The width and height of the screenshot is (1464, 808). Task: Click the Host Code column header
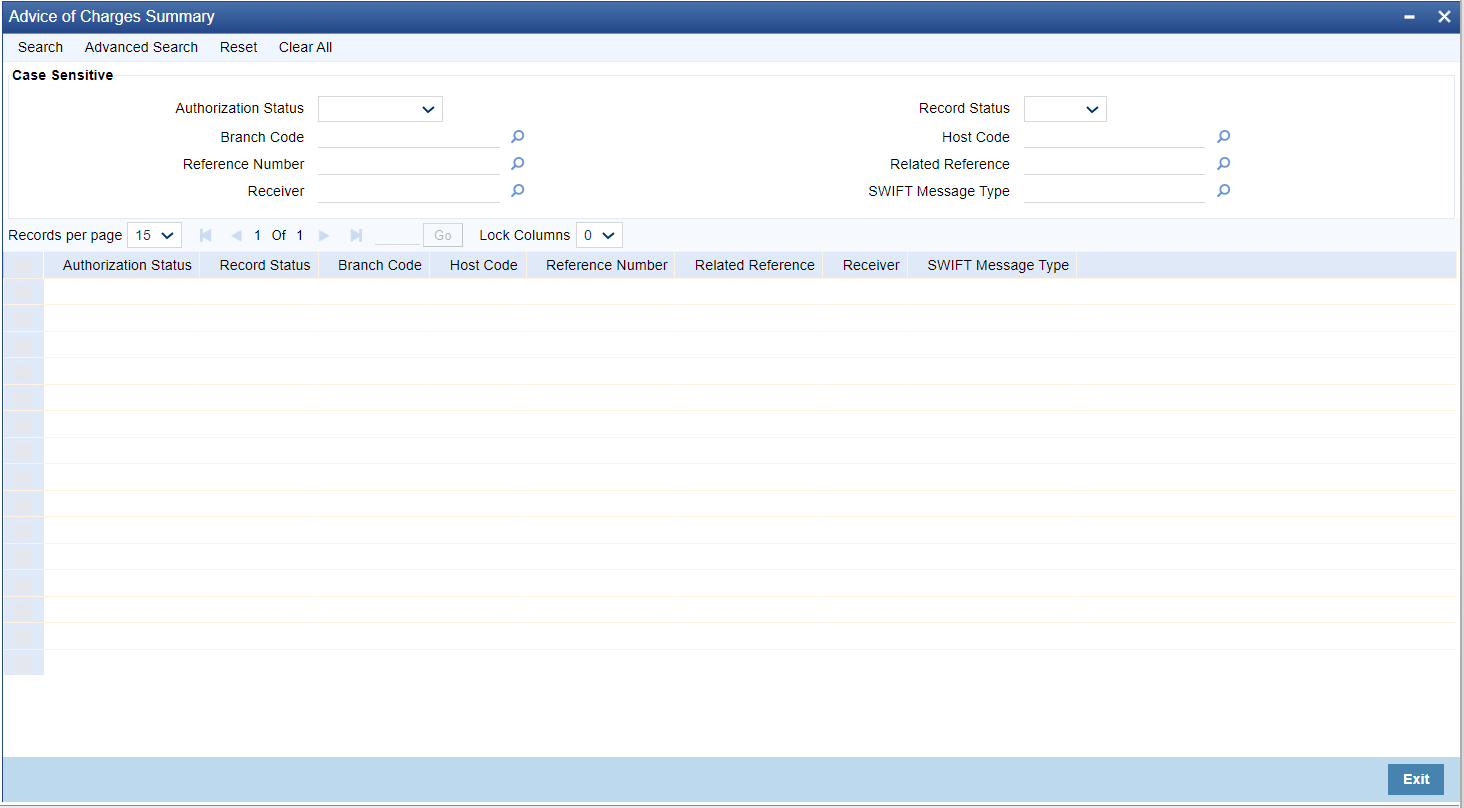point(484,265)
